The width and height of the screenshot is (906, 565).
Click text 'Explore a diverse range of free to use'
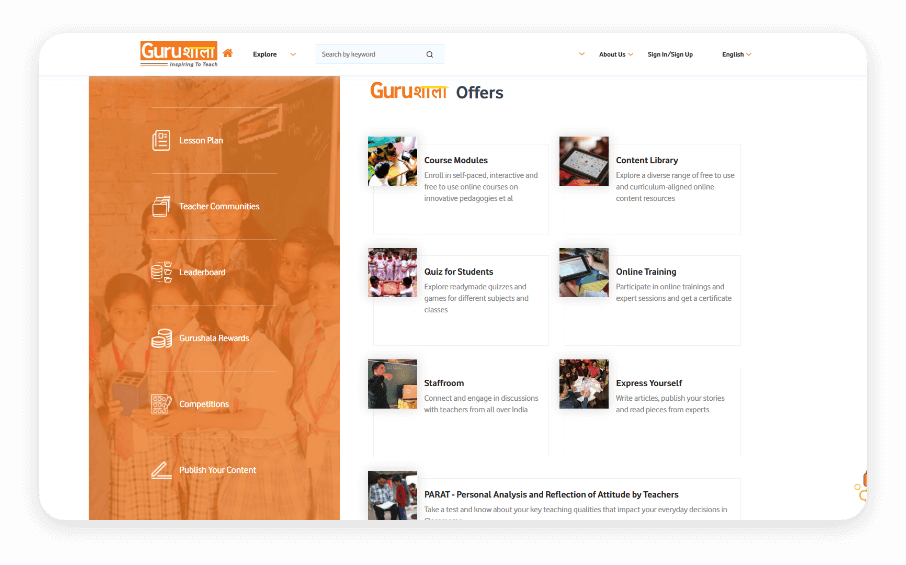(x=675, y=175)
